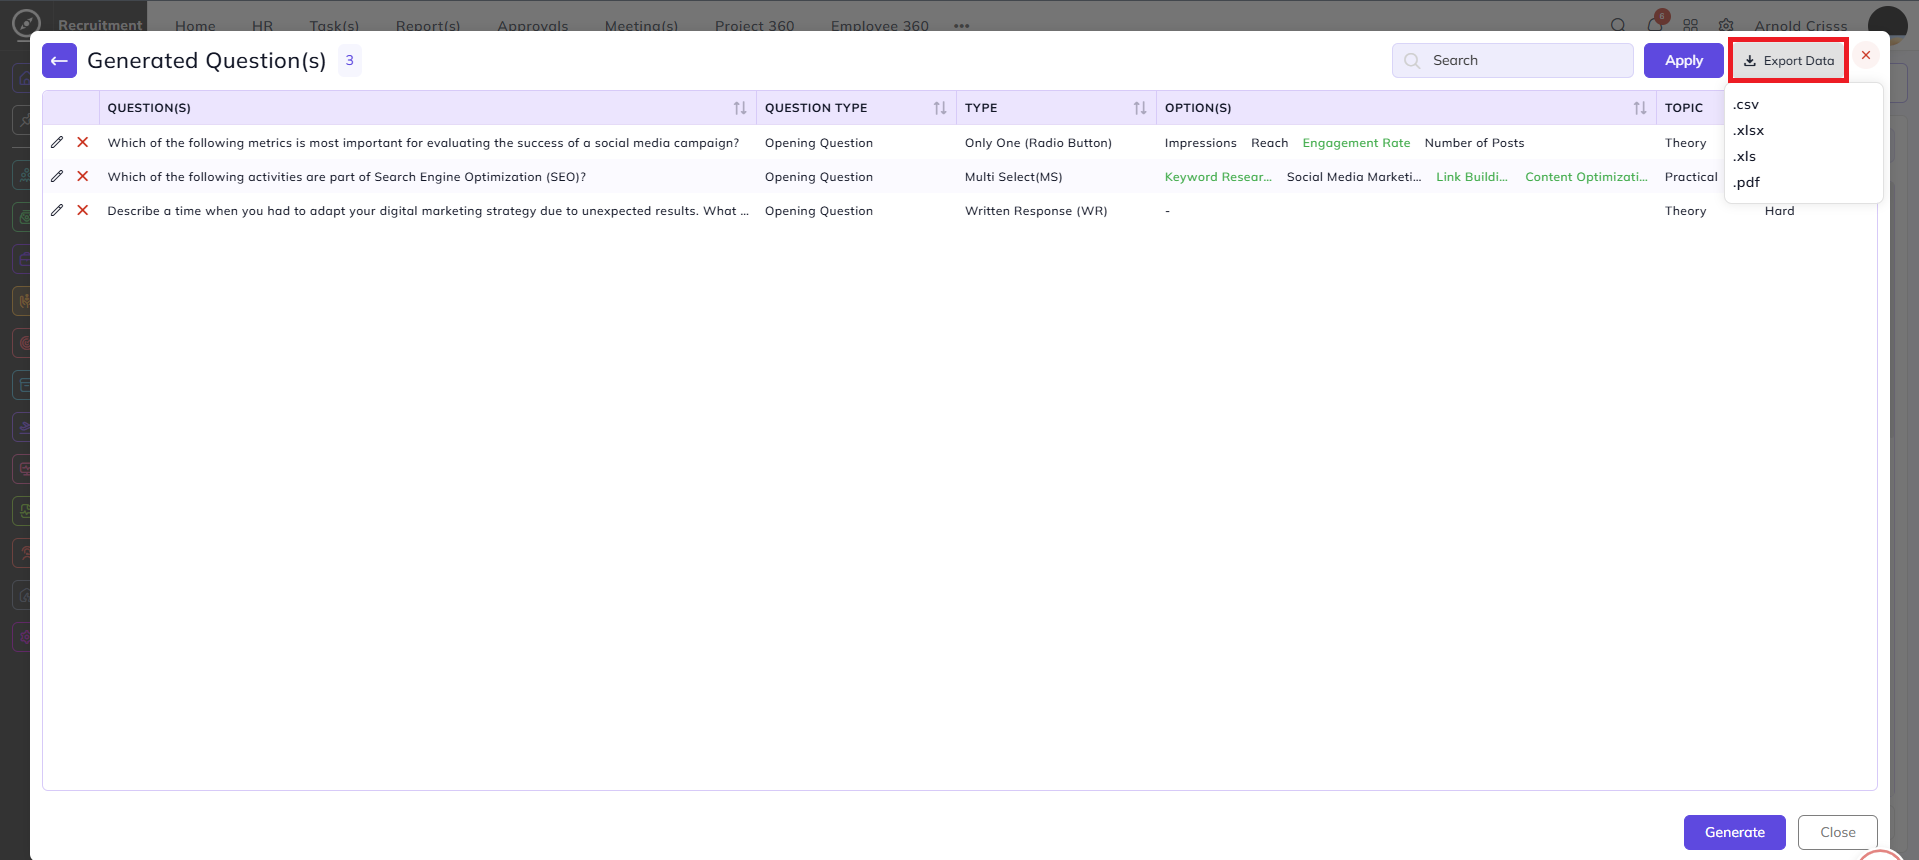Click 'Multi Select(MS)' type cell
Image resolution: width=1919 pixels, height=860 pixels.
(x=1014, y=177)
